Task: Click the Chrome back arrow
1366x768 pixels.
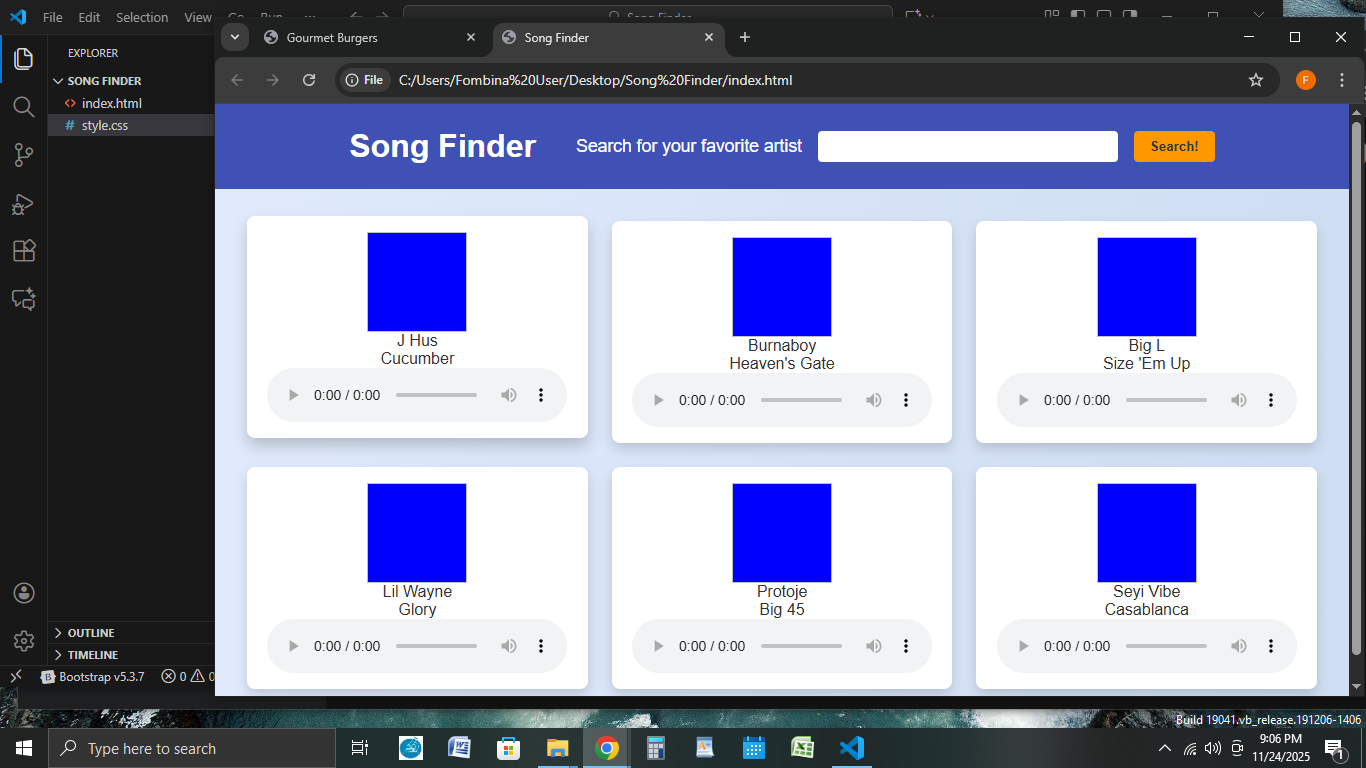Action: point(237,80)
